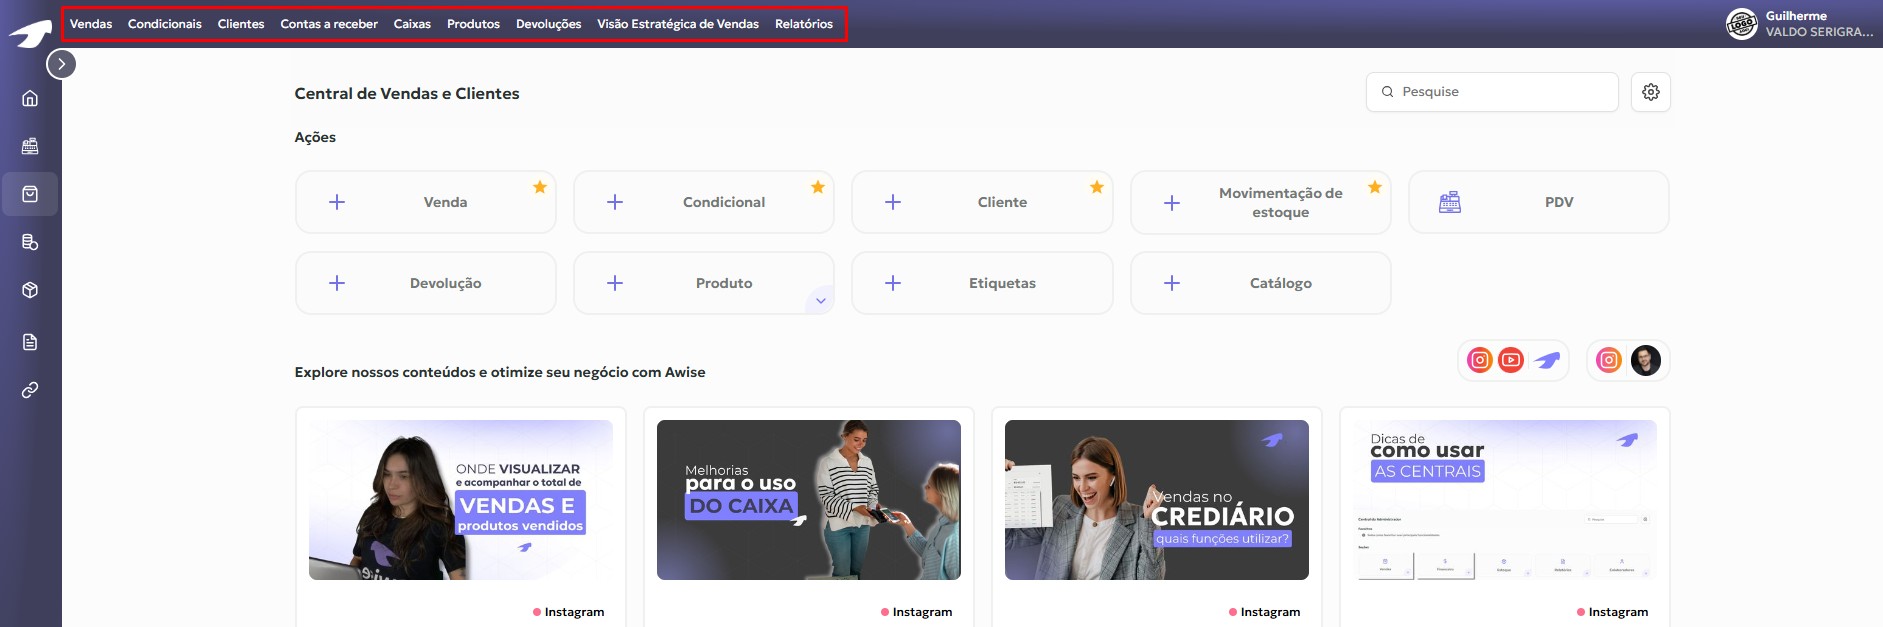Open the box package sidebar icon
The image size is (1883, 627).
point(30,290)
